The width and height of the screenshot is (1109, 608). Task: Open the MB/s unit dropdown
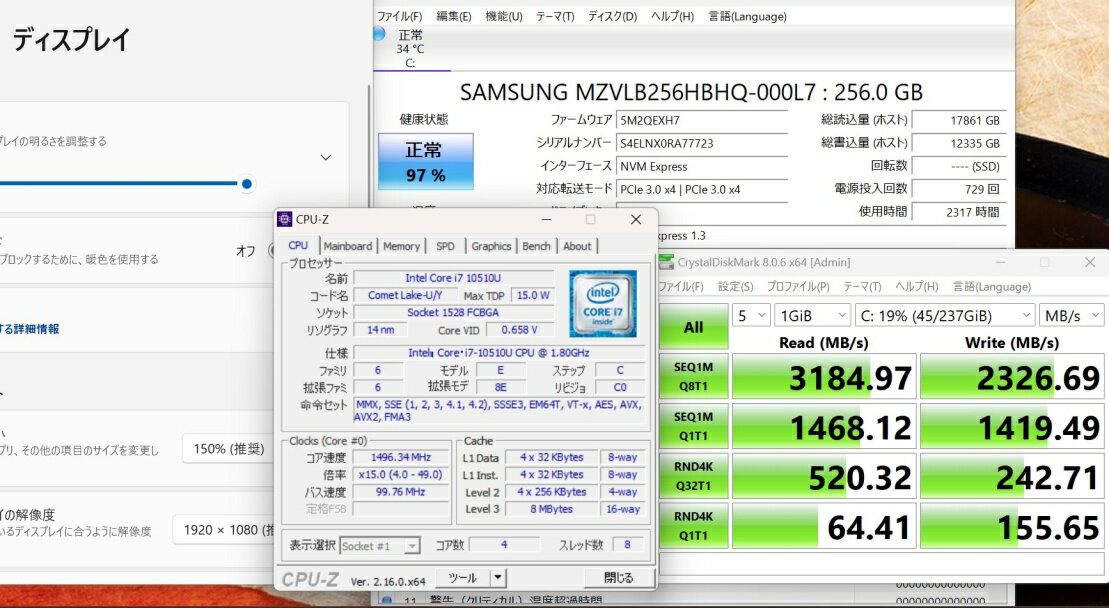pos(1071,316)
